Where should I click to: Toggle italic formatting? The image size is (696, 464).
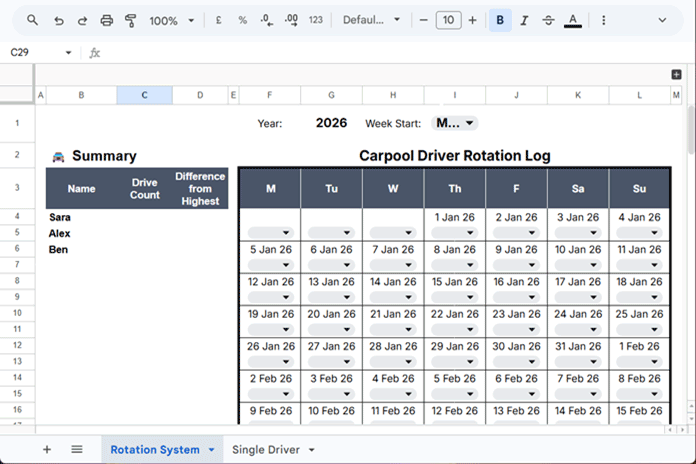(524, 20)
